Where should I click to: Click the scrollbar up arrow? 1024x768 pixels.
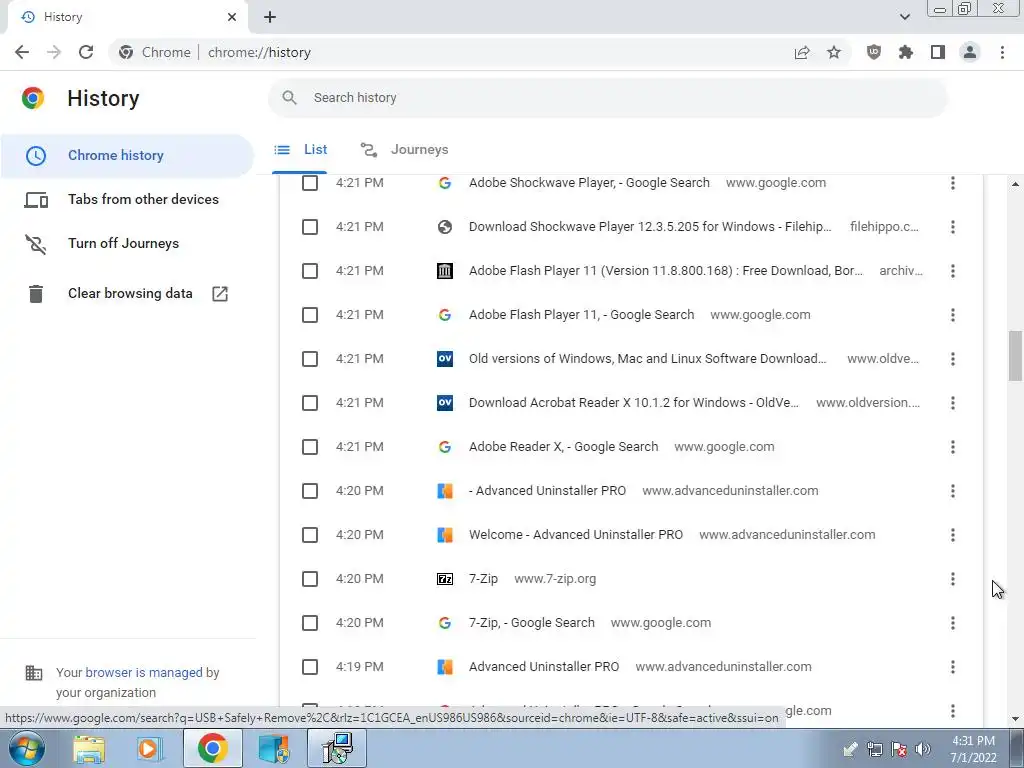[x=1015, y=184]
